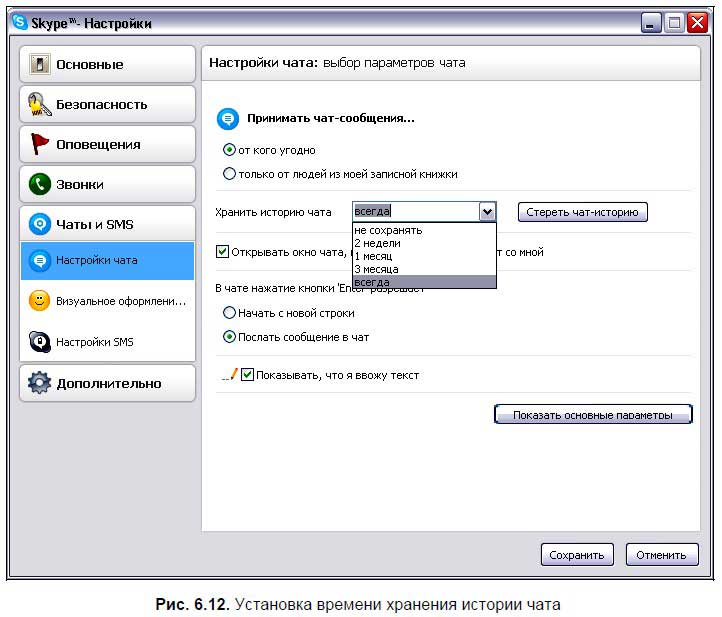Open the Настройки чата section
This screenshot has width=722, height=617.
coord(97,261)
